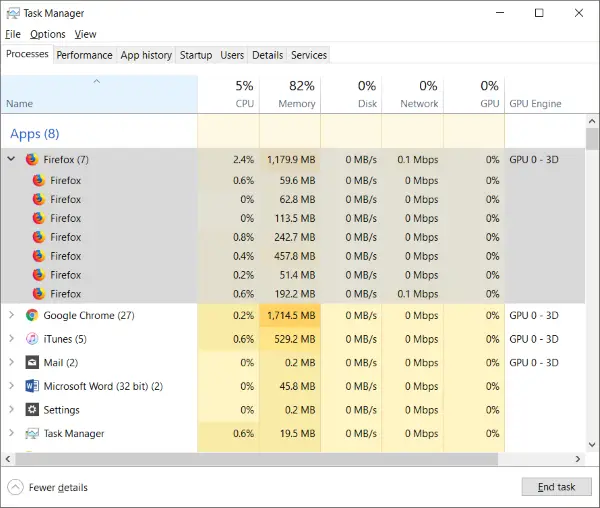Sort processes by the CPU column header
600x508 pixels.
click(229, 94)
